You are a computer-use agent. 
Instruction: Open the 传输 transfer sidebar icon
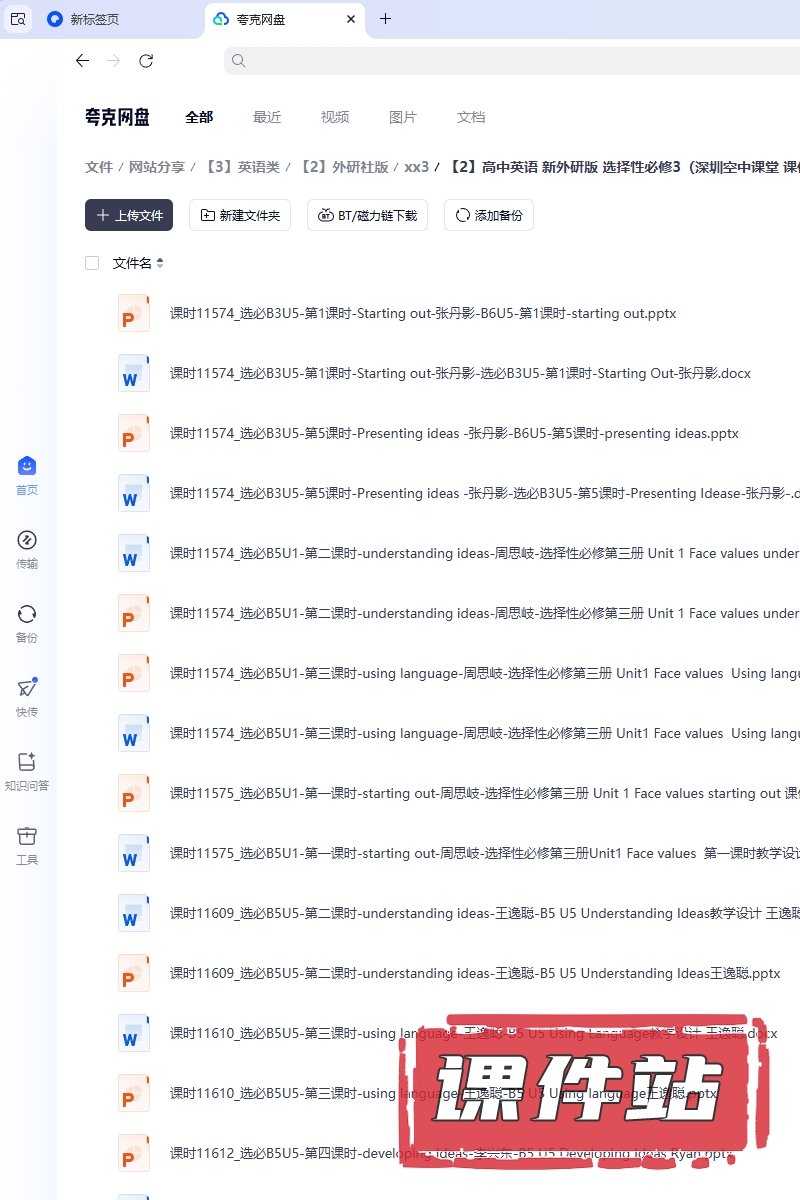[27, 541]
